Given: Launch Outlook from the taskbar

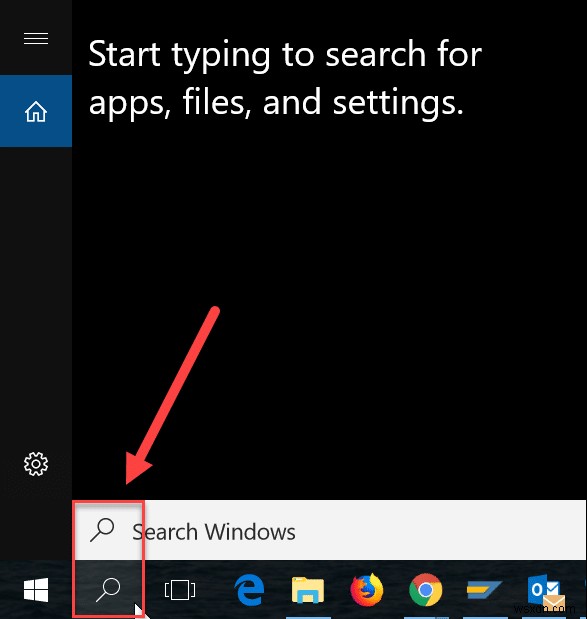Looking at the screenshot, I should pos(546,591).
